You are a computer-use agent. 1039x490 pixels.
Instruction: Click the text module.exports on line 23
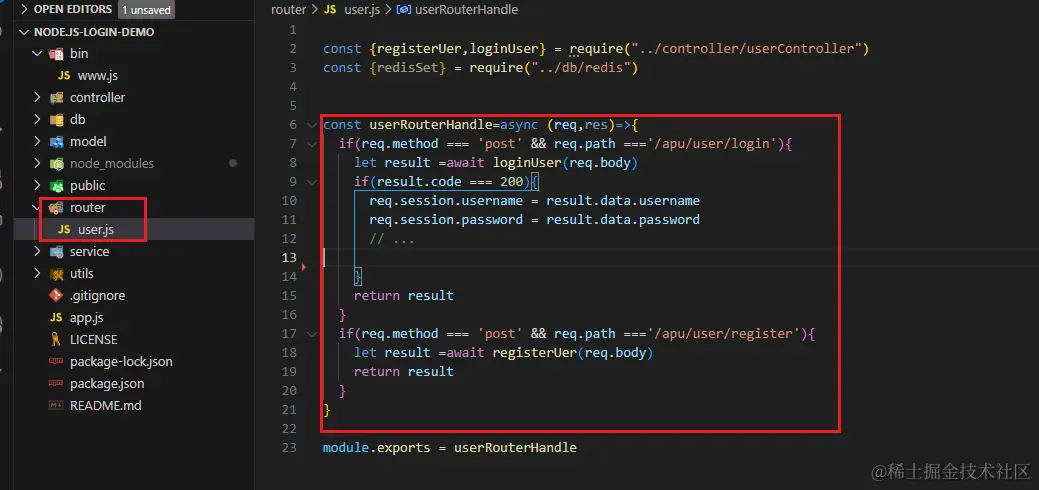(x=376, y=448)
